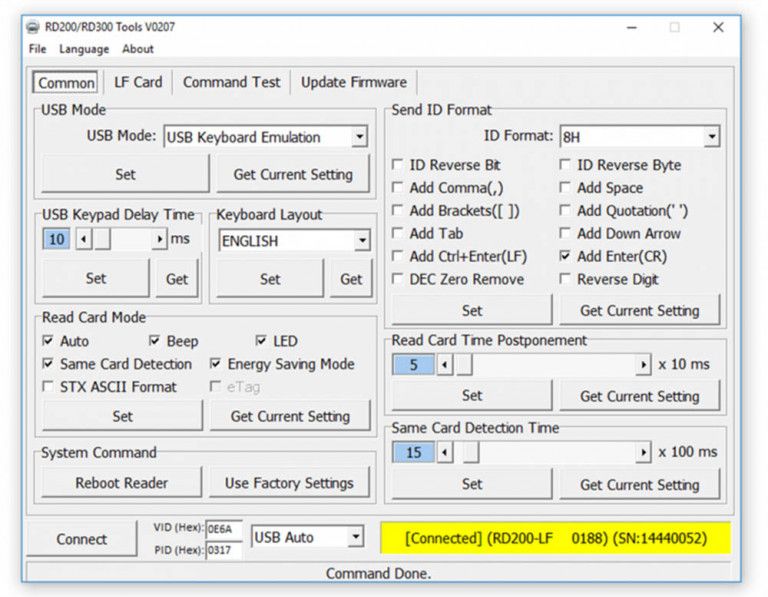Click the VID (Hex) input field
This screenshot has height=597, width=768.
tap(223, 528)
